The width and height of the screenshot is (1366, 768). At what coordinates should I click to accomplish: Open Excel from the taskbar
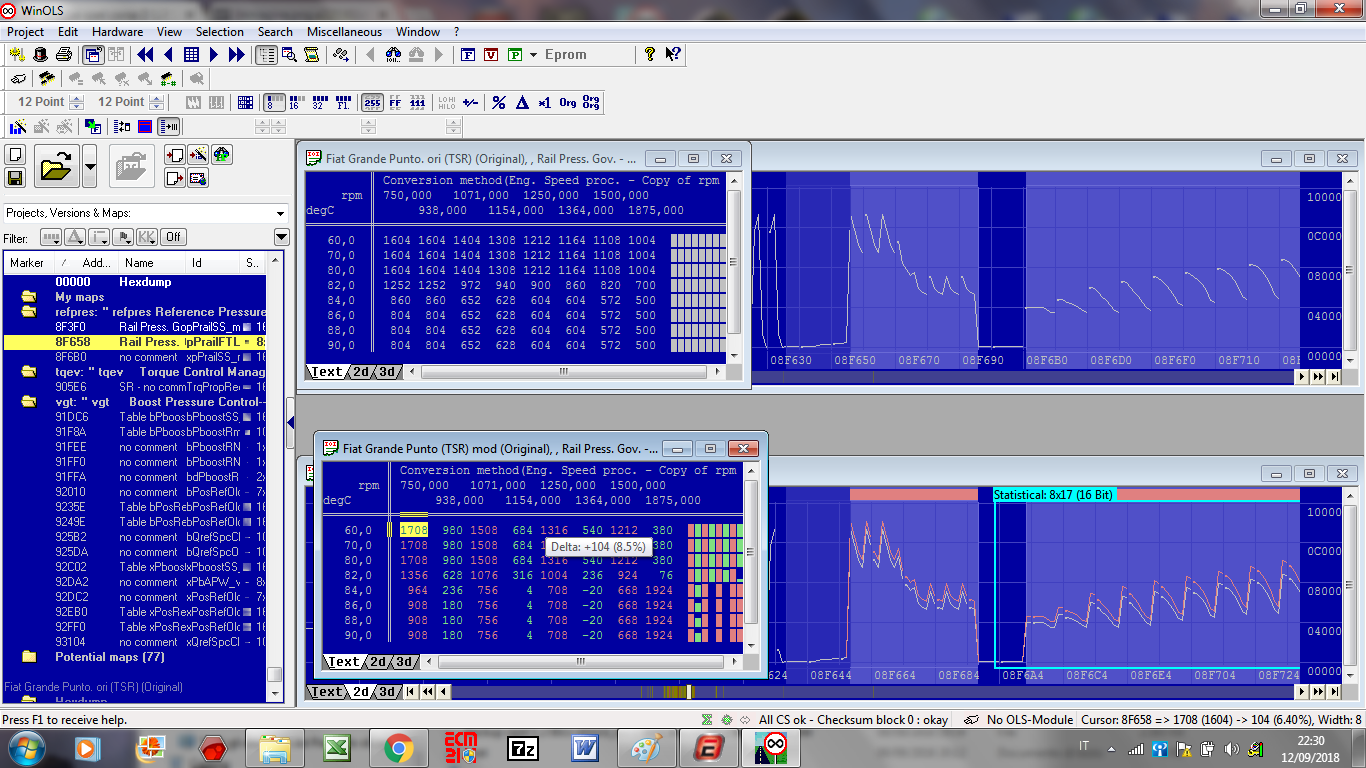(336, 748)
